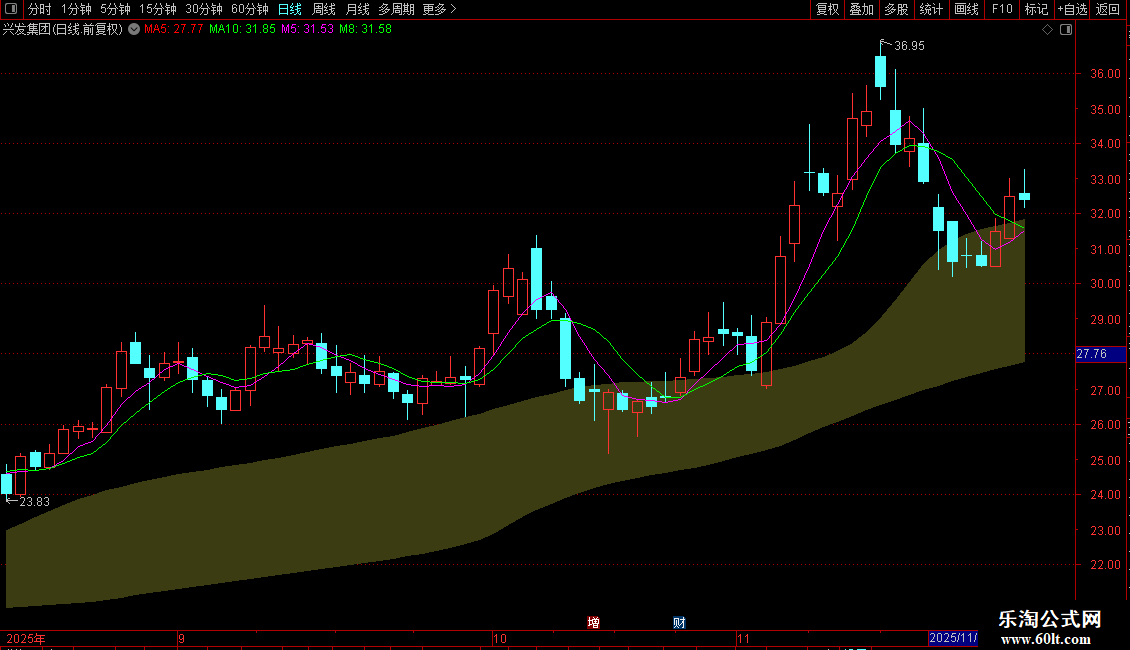Switch to 月线 monthly chart
1130x650 pixels.
pos(357,9)
